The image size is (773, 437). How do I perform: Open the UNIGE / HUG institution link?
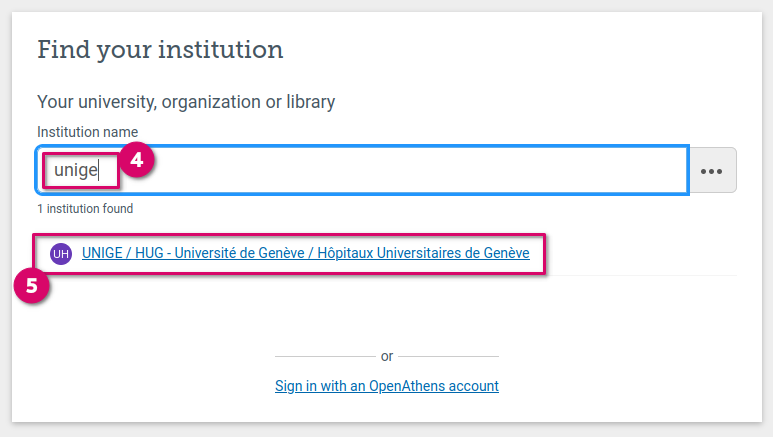pos(305,254)
